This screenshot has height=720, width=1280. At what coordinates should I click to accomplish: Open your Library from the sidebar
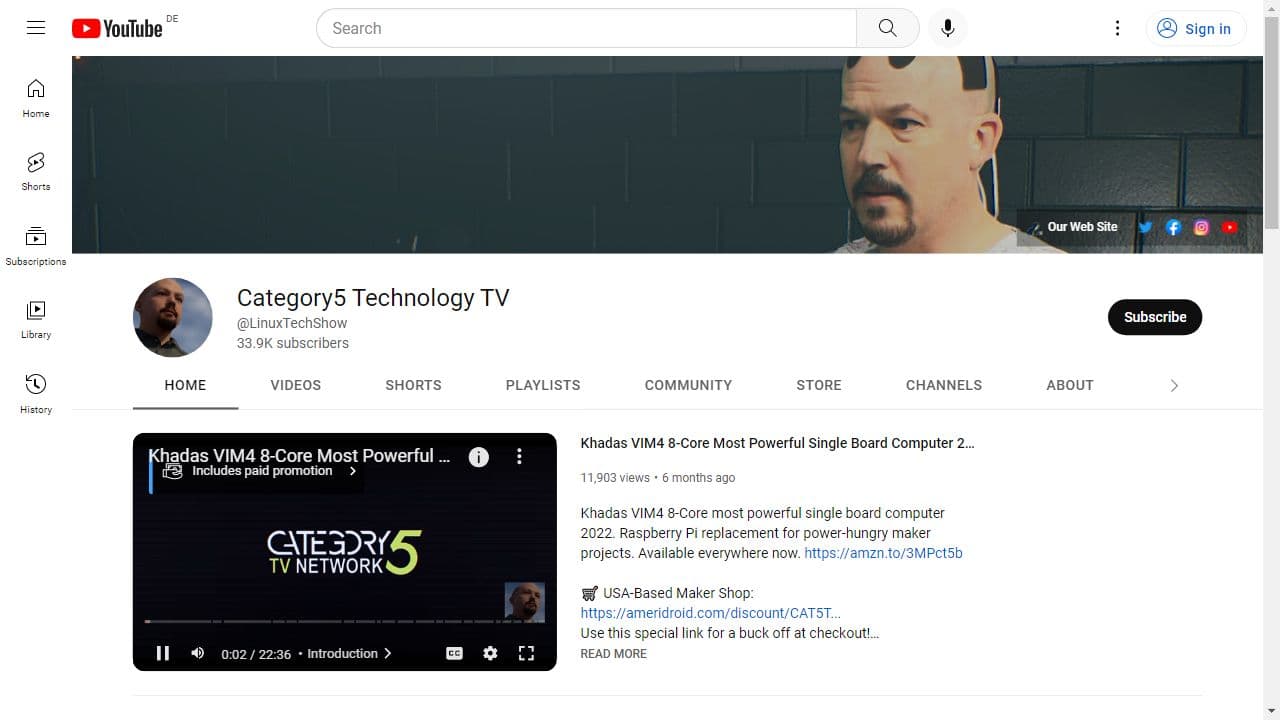[x=35, y=317]
